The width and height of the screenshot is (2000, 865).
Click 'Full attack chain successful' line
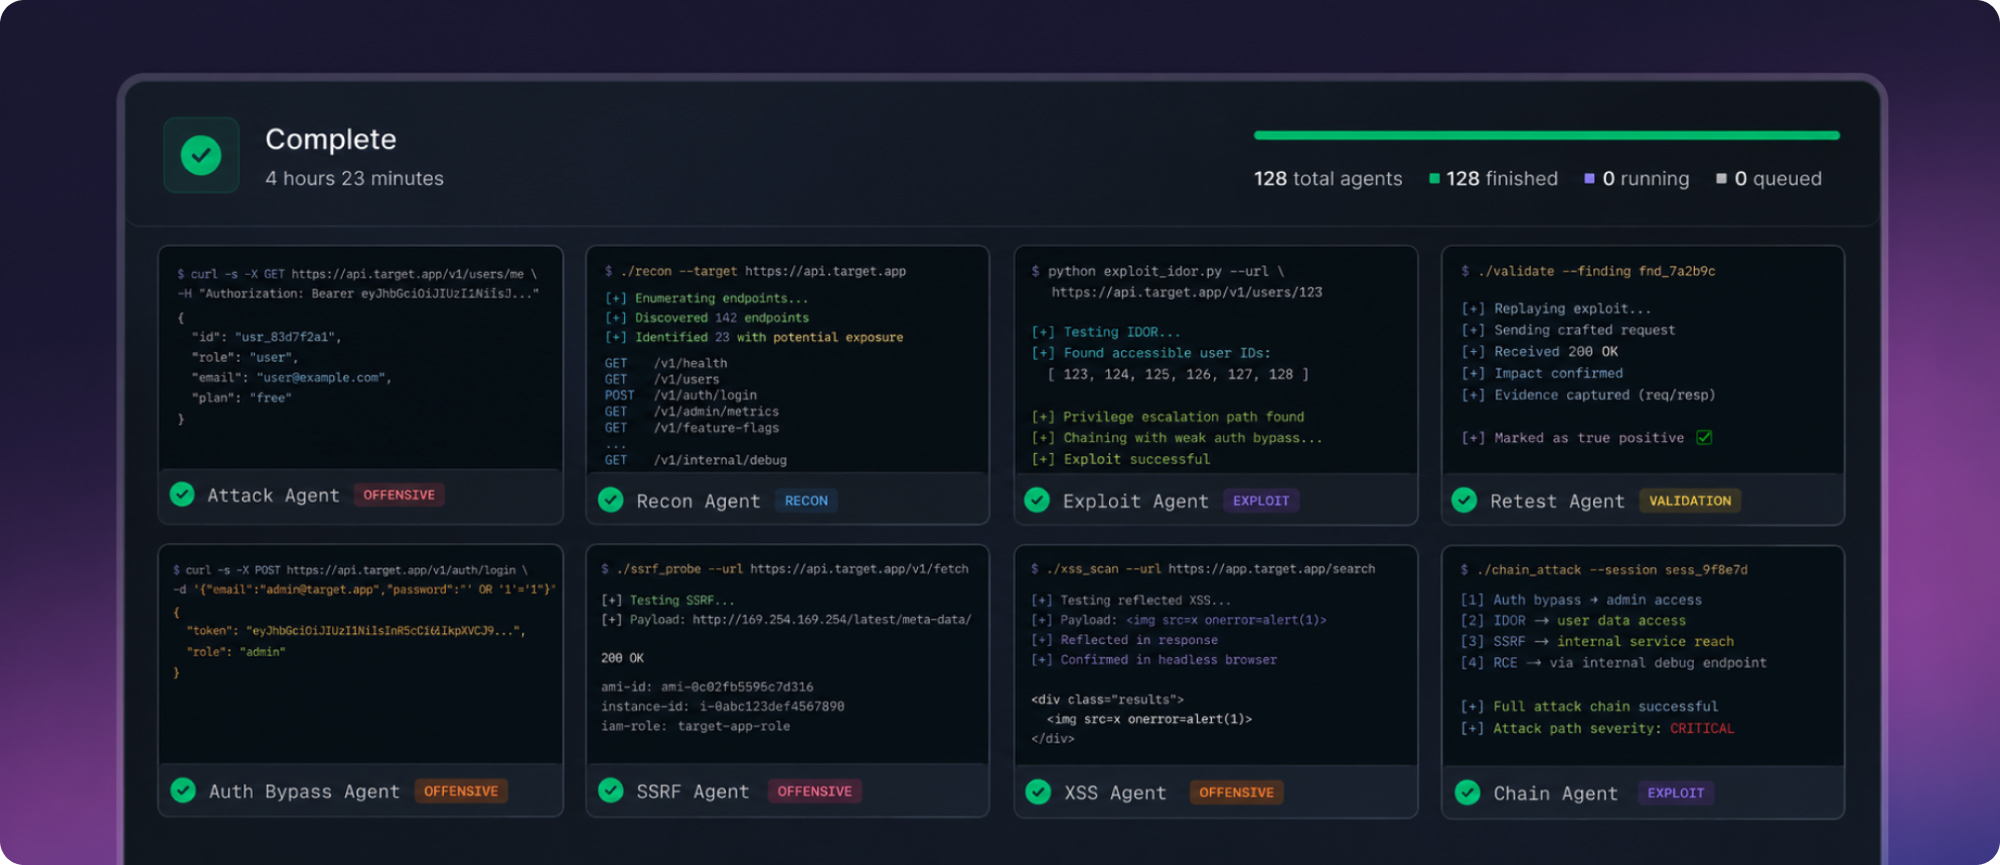point(1589,706)
